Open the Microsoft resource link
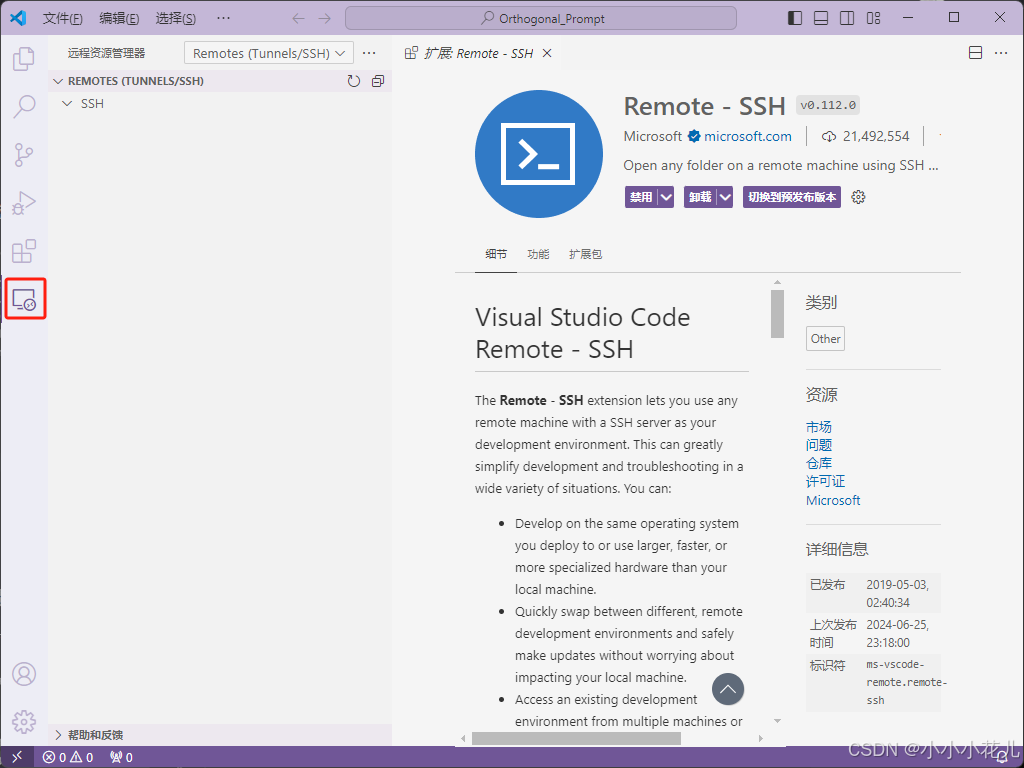This screenshot has height=768, width=1024. coord(833,500)
